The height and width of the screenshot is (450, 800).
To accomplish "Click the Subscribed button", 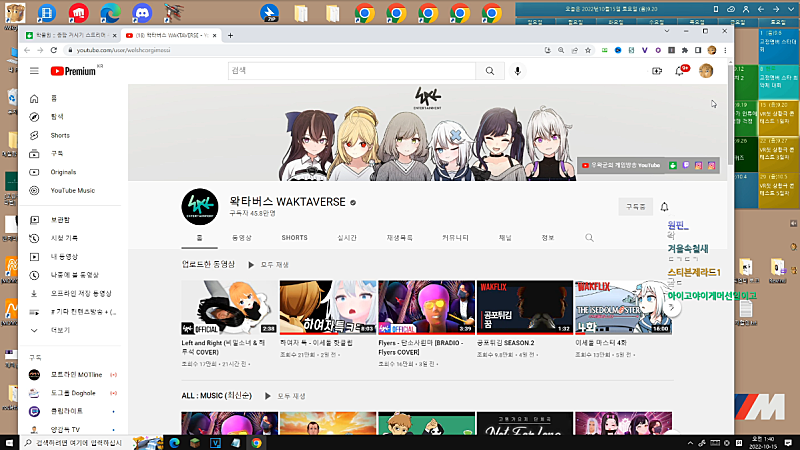I will pos(636,207).
